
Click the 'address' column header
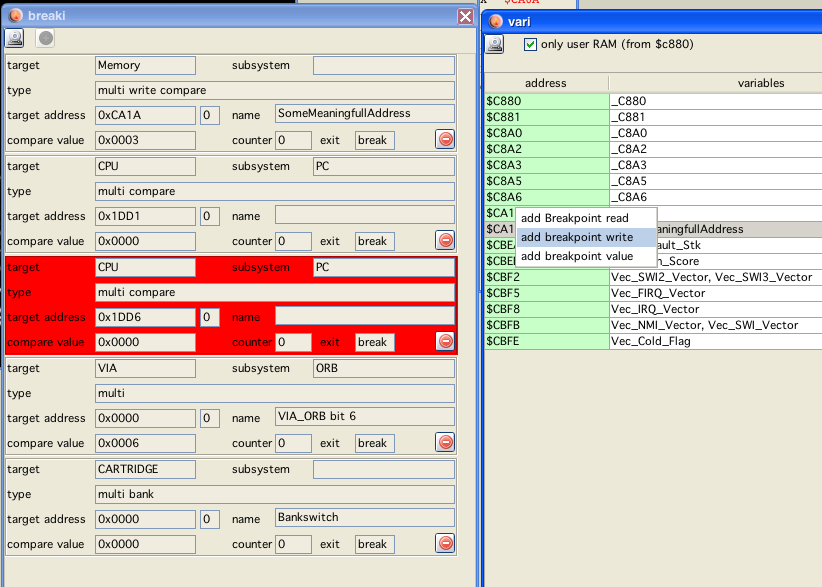[546, 83]
